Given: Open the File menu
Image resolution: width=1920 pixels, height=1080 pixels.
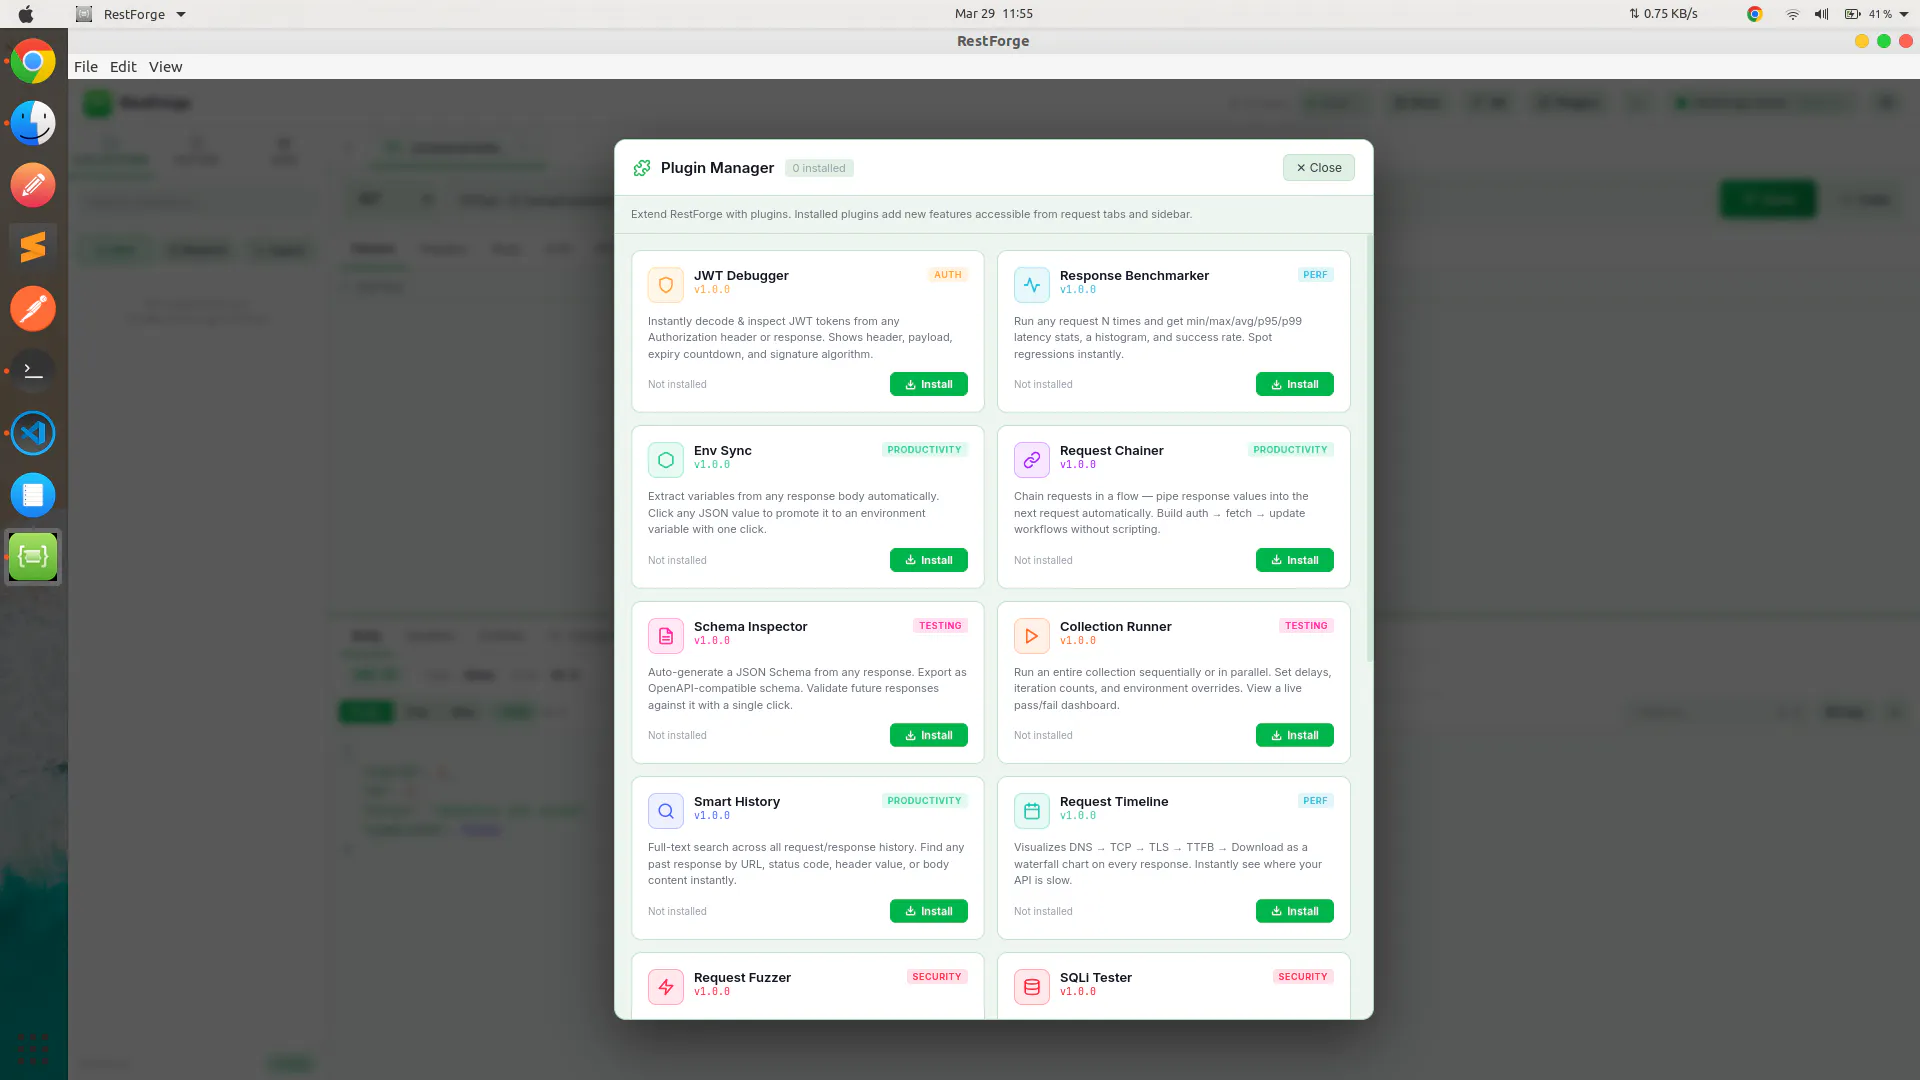Looking at the screenshot, I should coord(86,67).
